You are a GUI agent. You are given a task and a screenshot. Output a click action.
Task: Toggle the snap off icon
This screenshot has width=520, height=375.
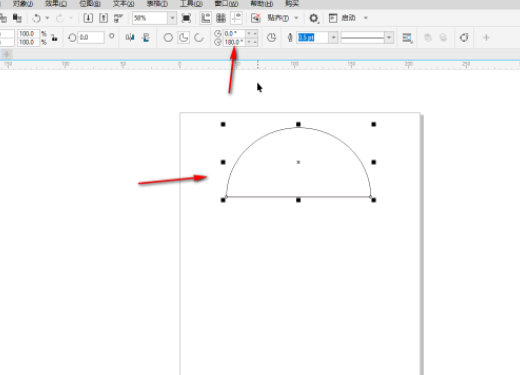[x=256, y=18]
